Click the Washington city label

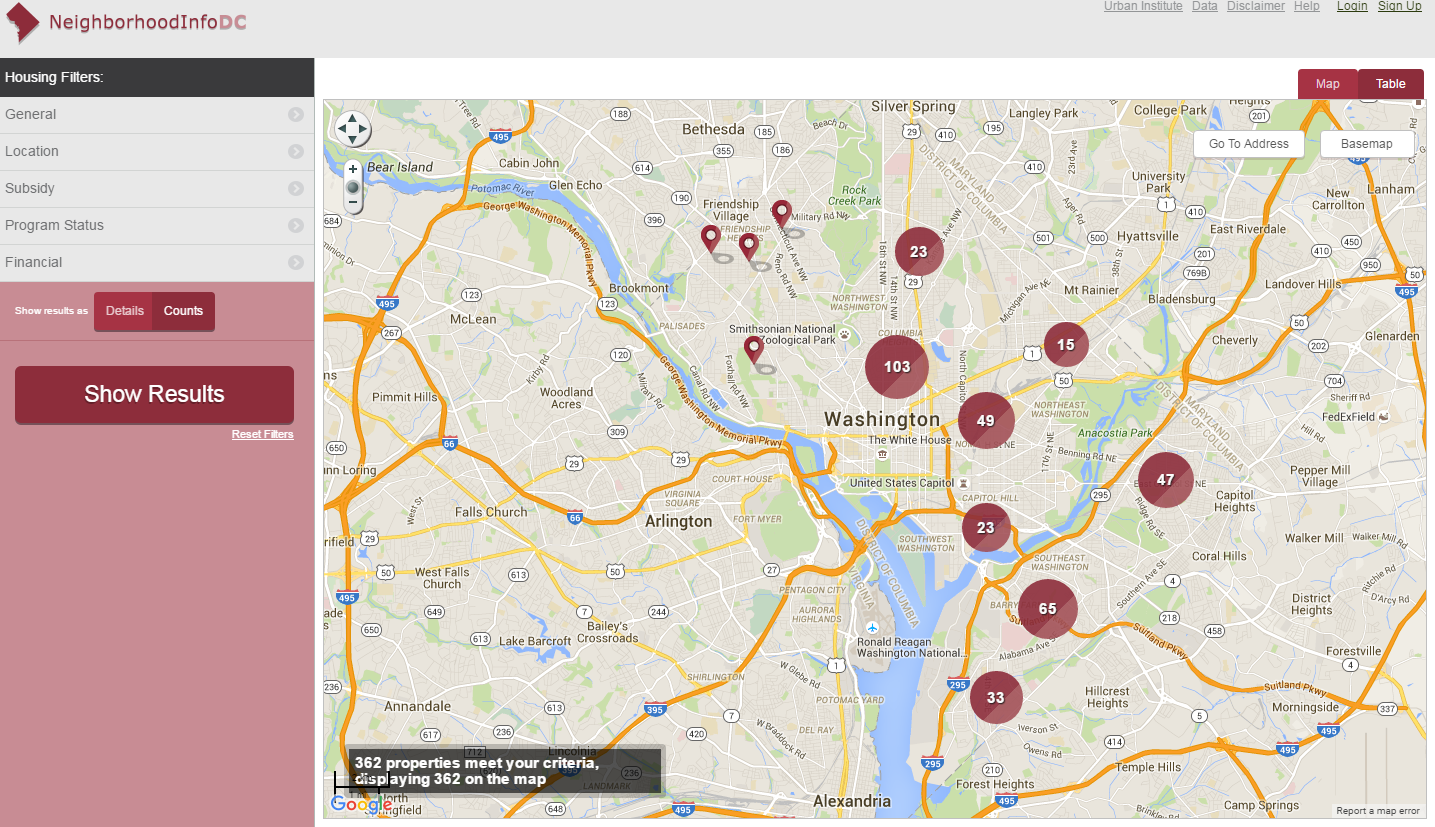tap(882, 420)
